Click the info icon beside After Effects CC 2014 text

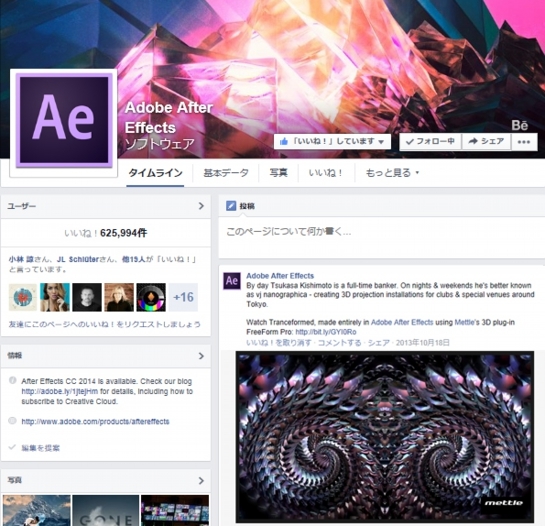13,380
